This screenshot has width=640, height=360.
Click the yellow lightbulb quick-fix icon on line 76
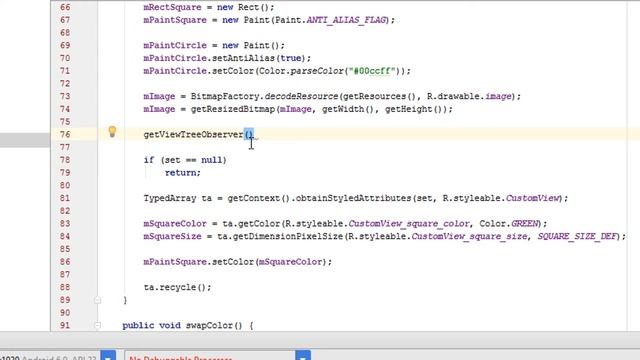[x=112, y=131]
